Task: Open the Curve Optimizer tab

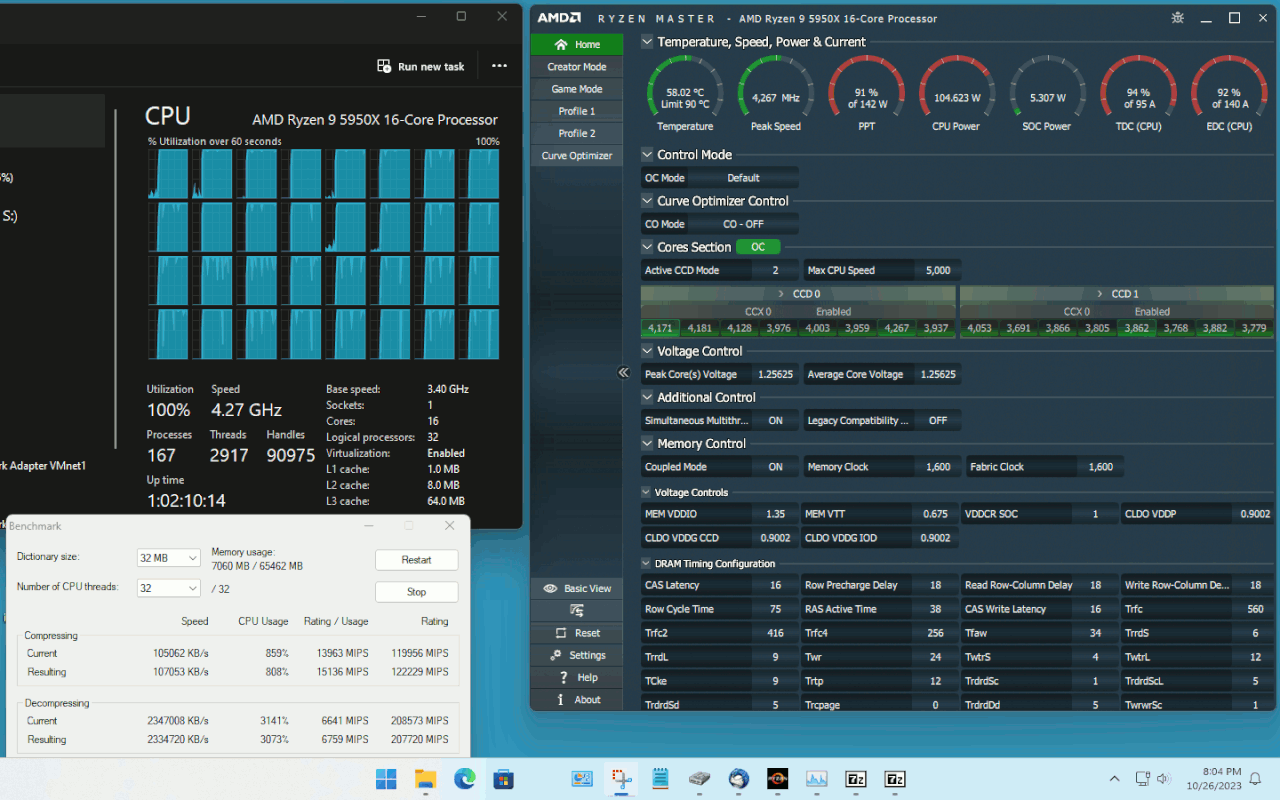Action: (x=577, y=155)
